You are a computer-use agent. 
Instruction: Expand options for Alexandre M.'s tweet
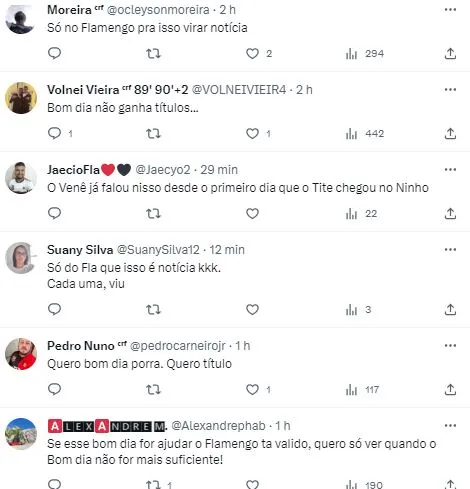tap(450, 426)
